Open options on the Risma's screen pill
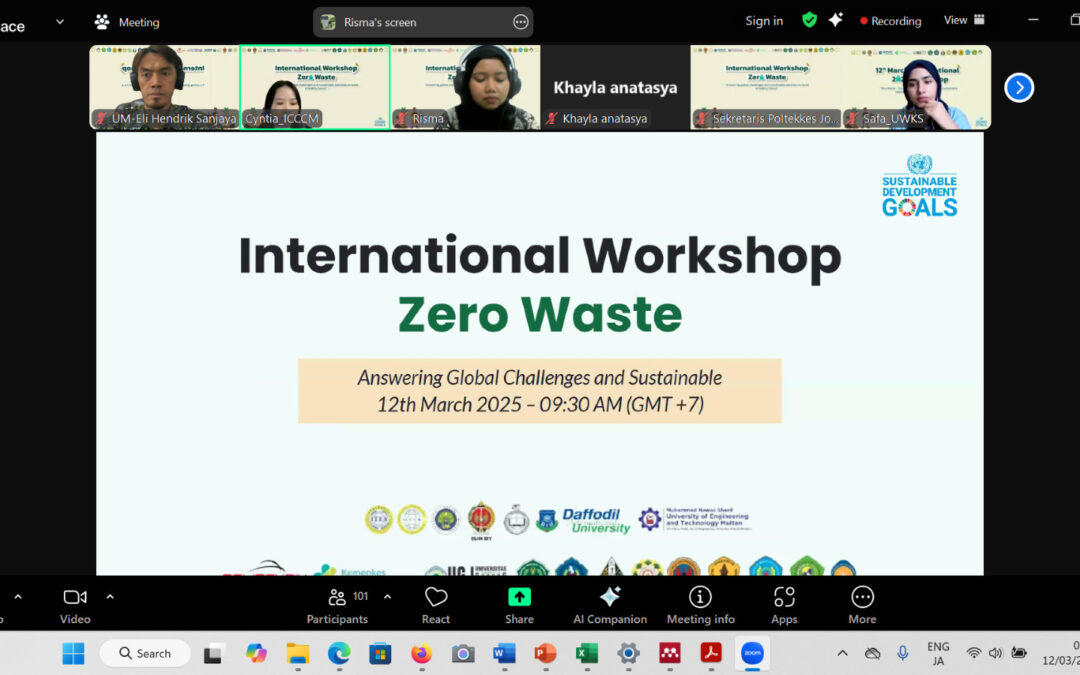 [x=519, y=21]
